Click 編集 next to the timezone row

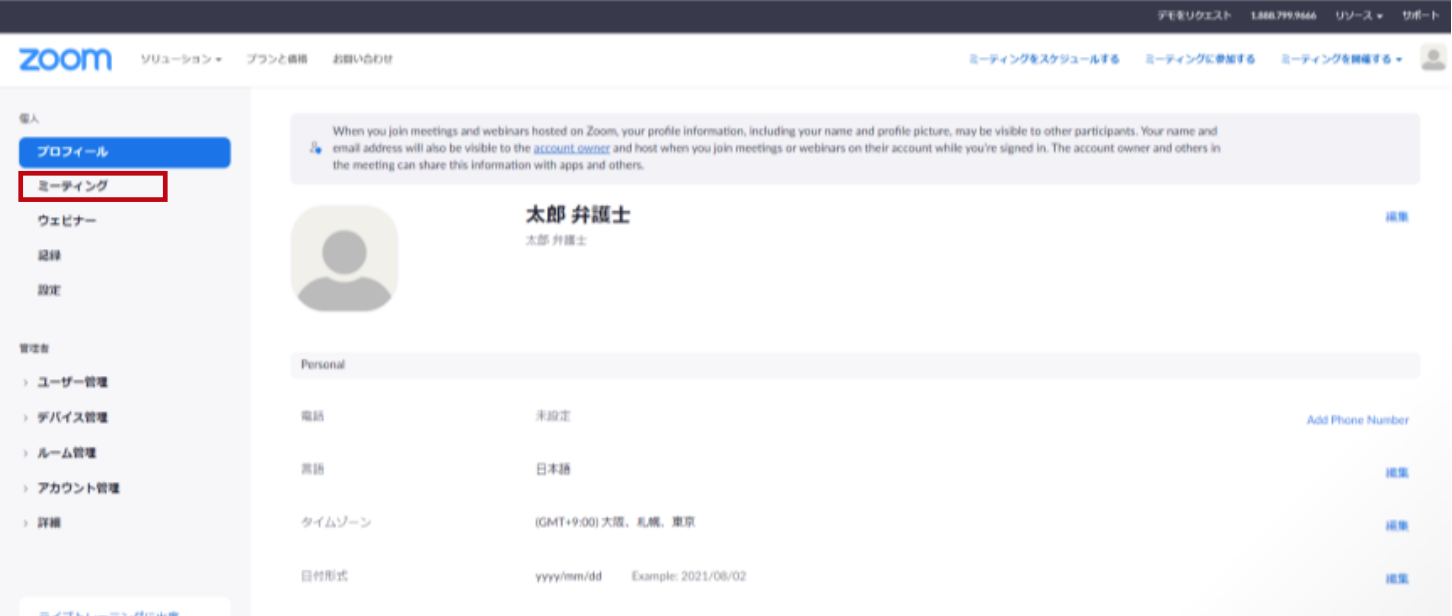(x=1396, y=525)
